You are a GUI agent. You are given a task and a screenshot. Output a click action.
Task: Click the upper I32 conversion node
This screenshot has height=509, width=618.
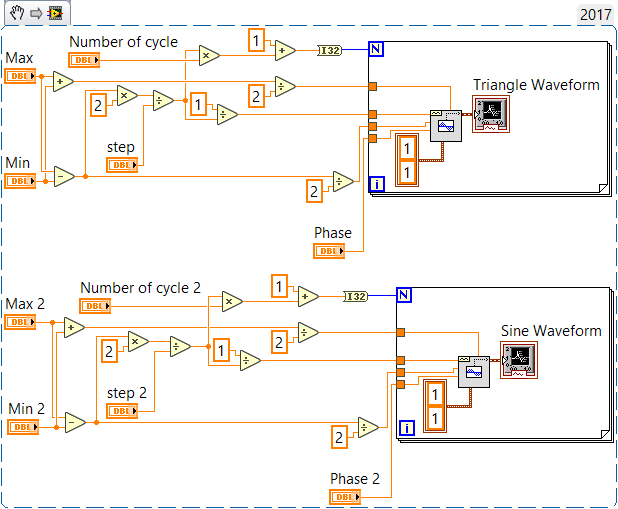point(329,50)
